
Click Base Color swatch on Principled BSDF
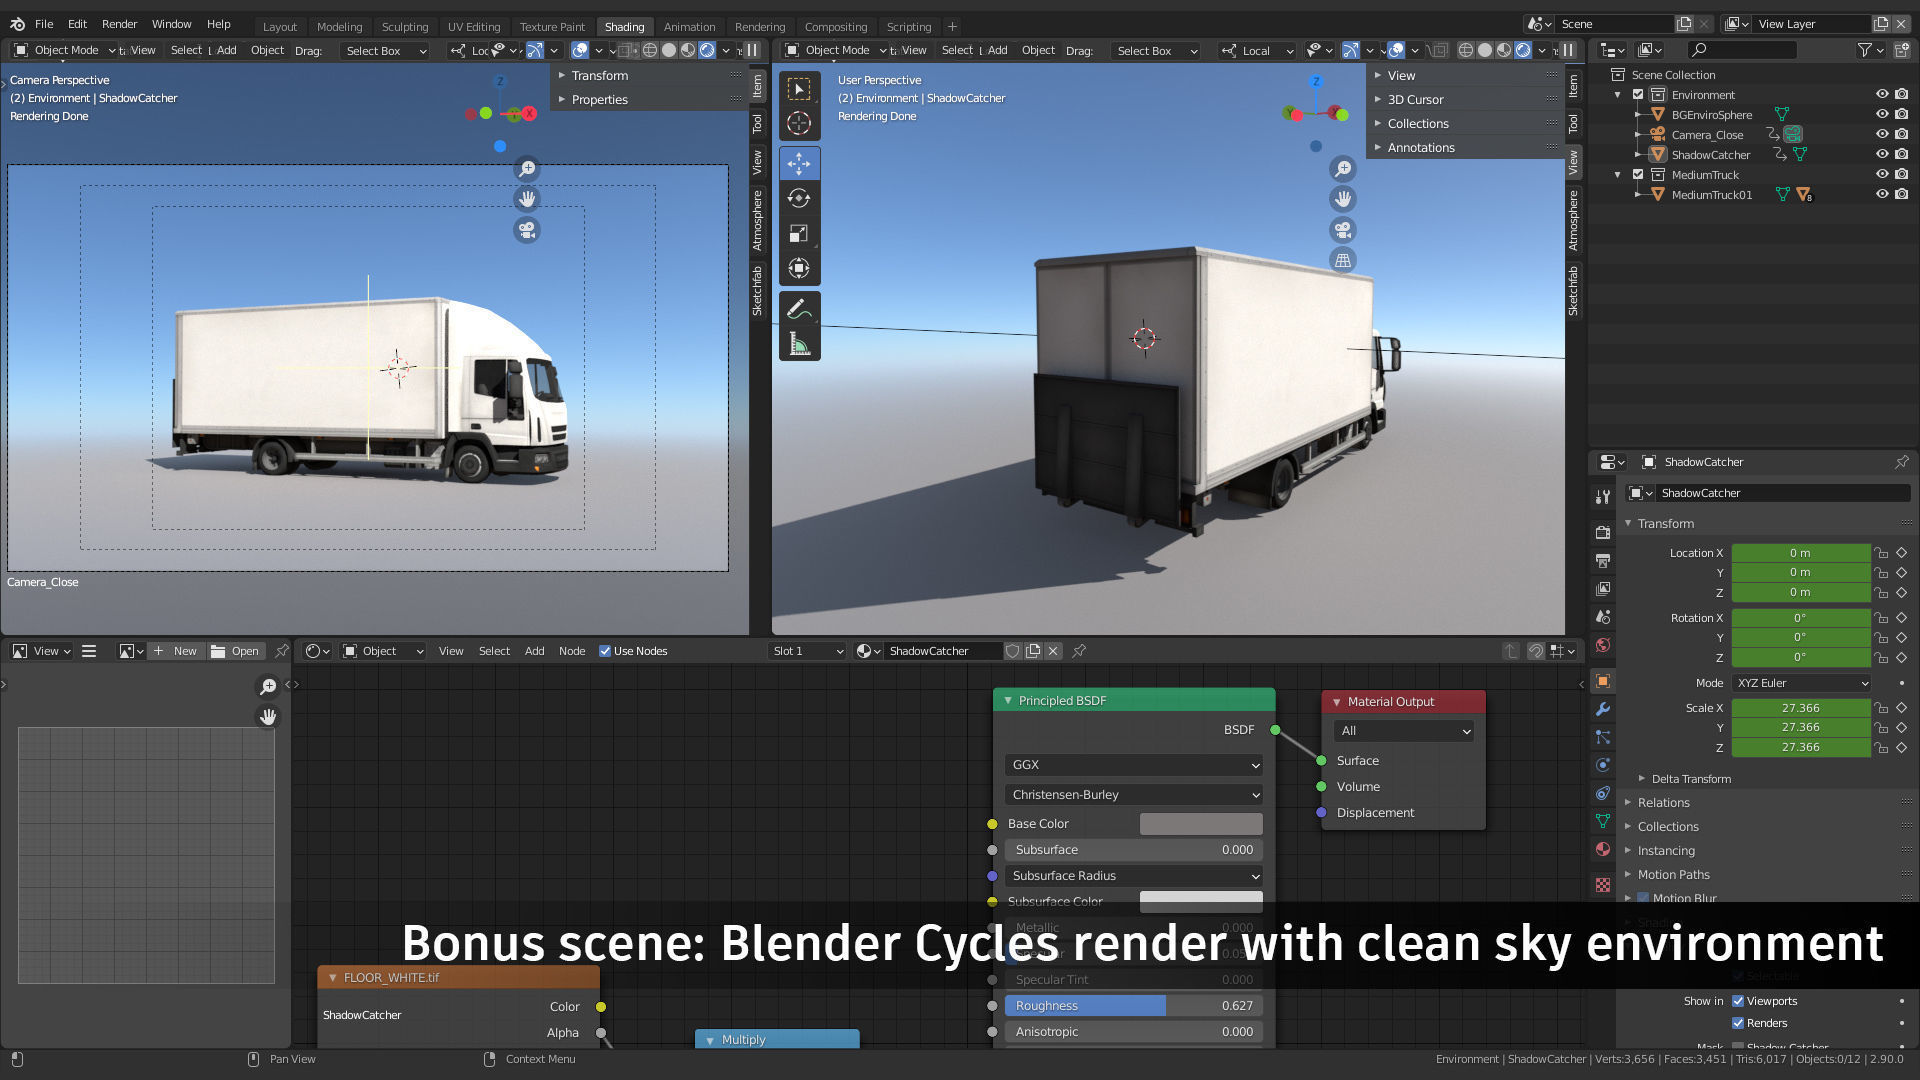click(x=1201, y=824)
